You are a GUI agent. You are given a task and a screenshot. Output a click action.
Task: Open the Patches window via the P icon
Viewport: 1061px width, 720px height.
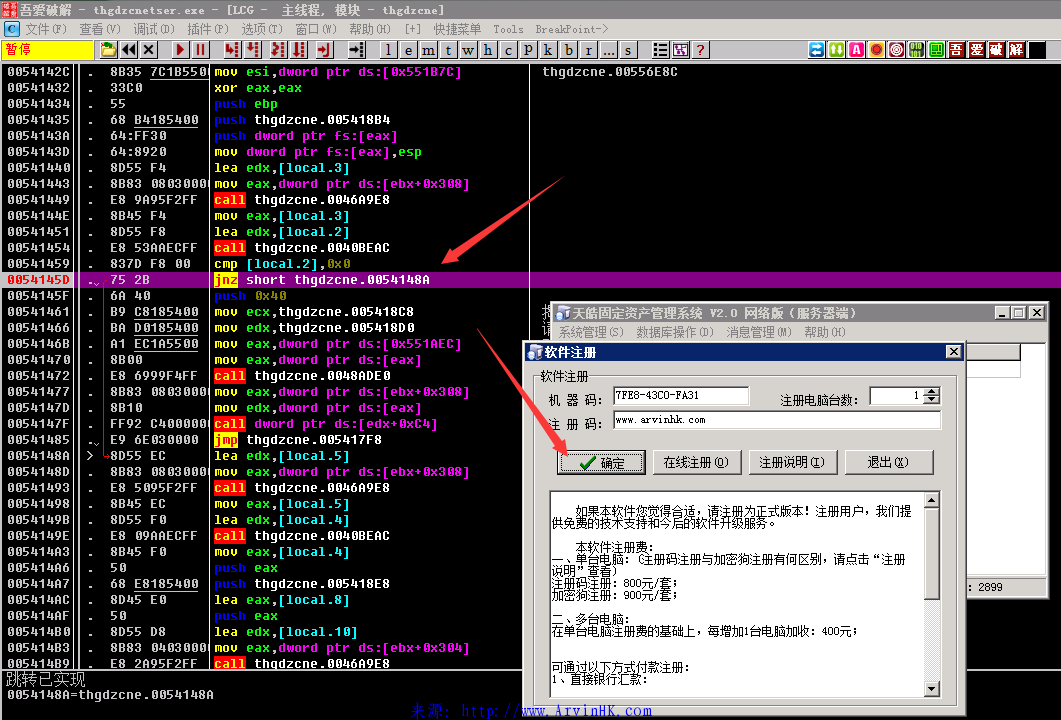(x=529, y=49)
